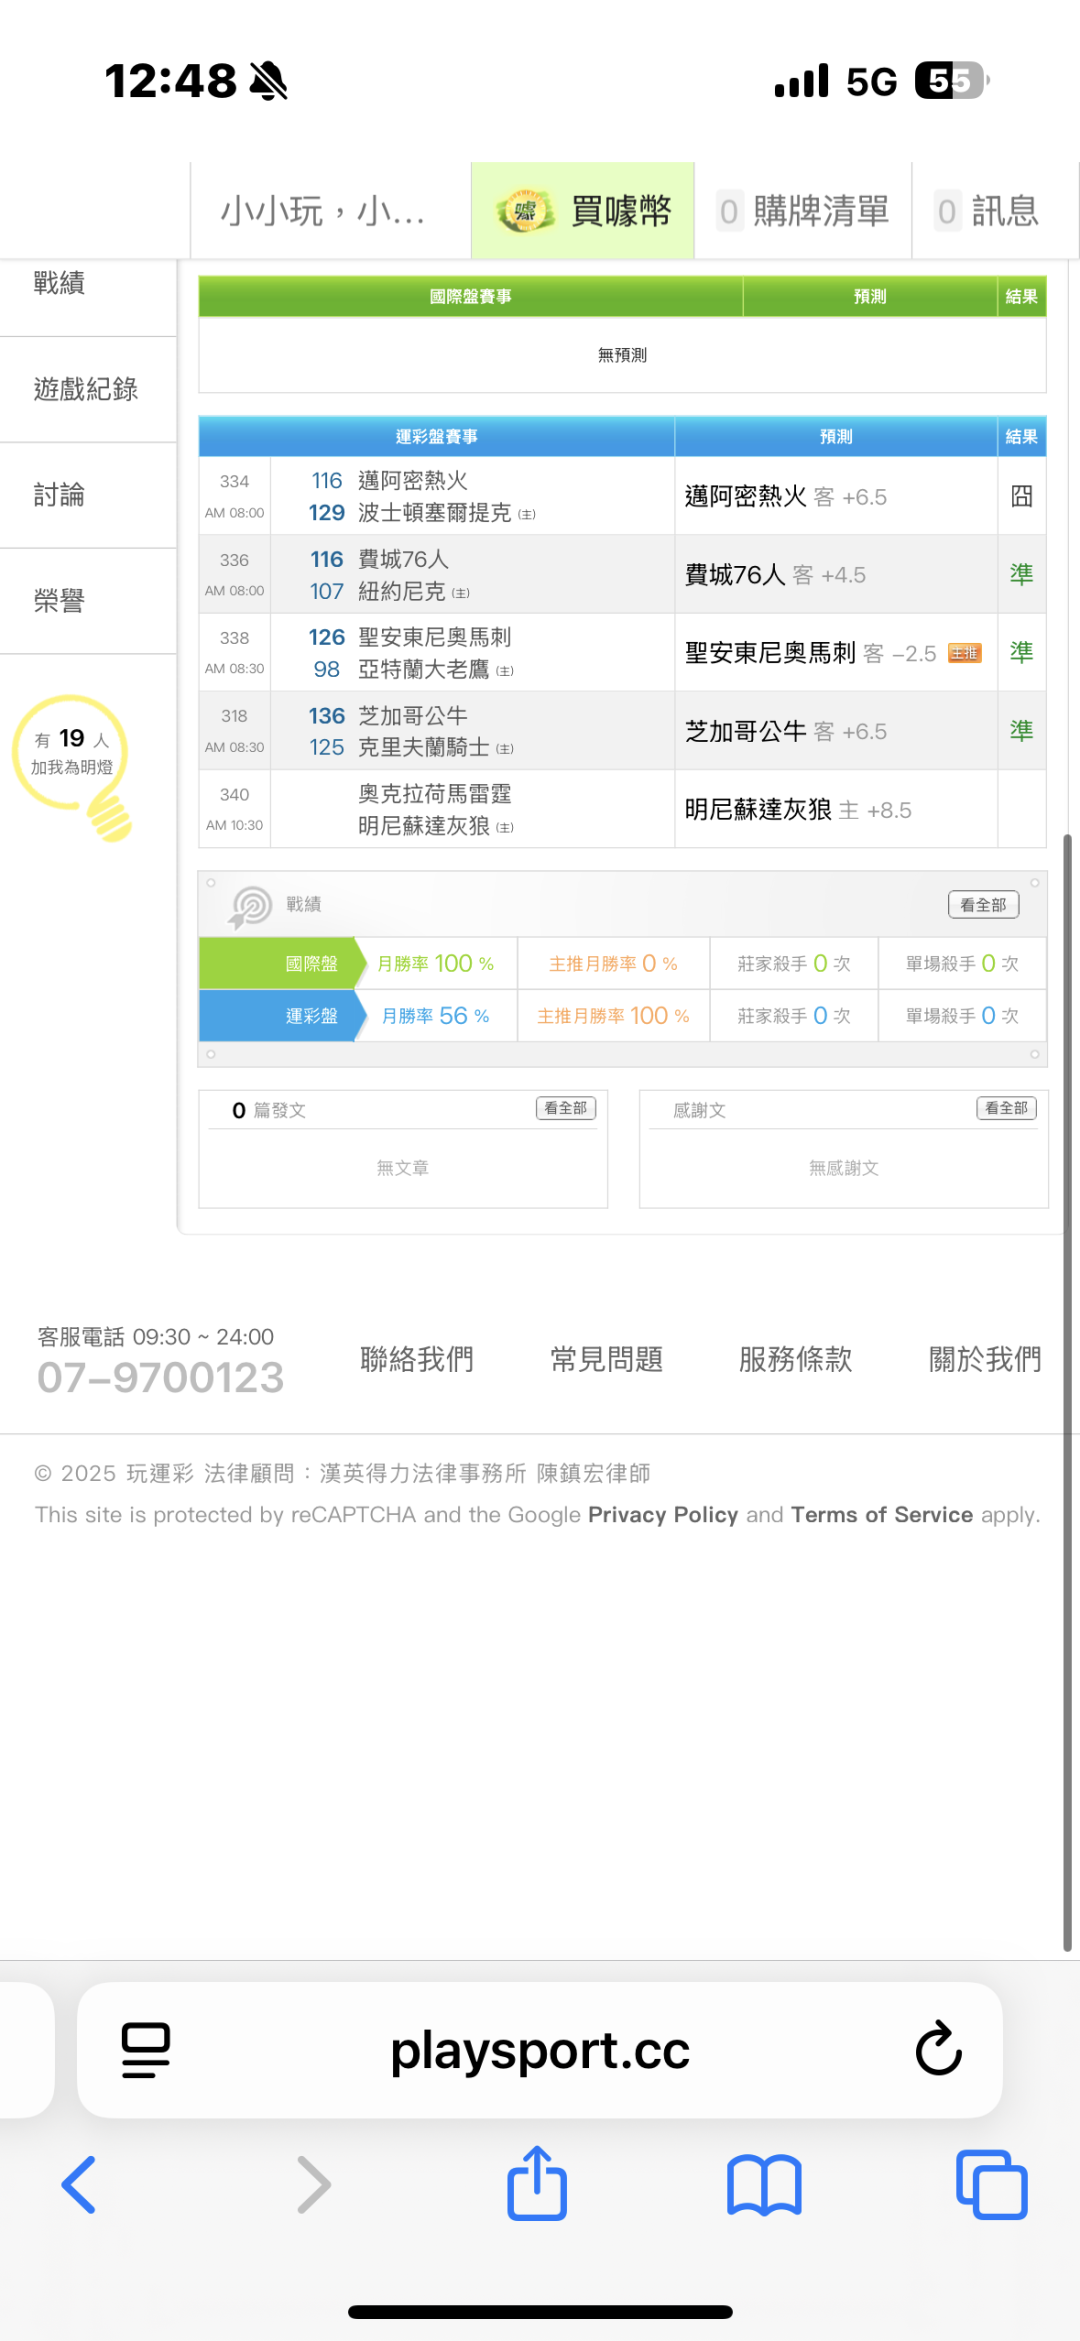Select 討論 in the sidebar
1080x2341 pixels.
point(60,495)
